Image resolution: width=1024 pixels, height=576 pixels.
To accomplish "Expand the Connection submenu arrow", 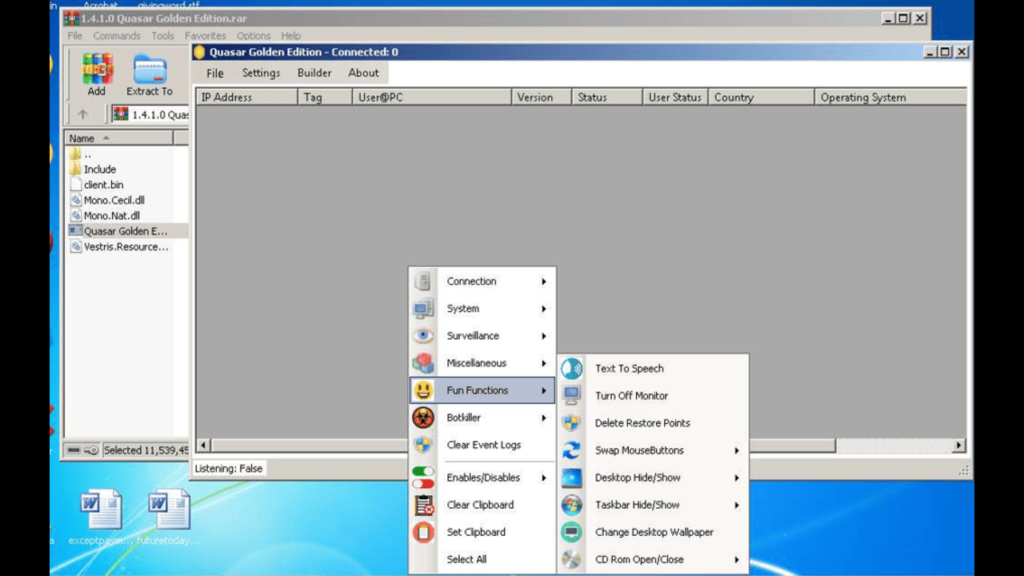I will [x=543, y=281].
